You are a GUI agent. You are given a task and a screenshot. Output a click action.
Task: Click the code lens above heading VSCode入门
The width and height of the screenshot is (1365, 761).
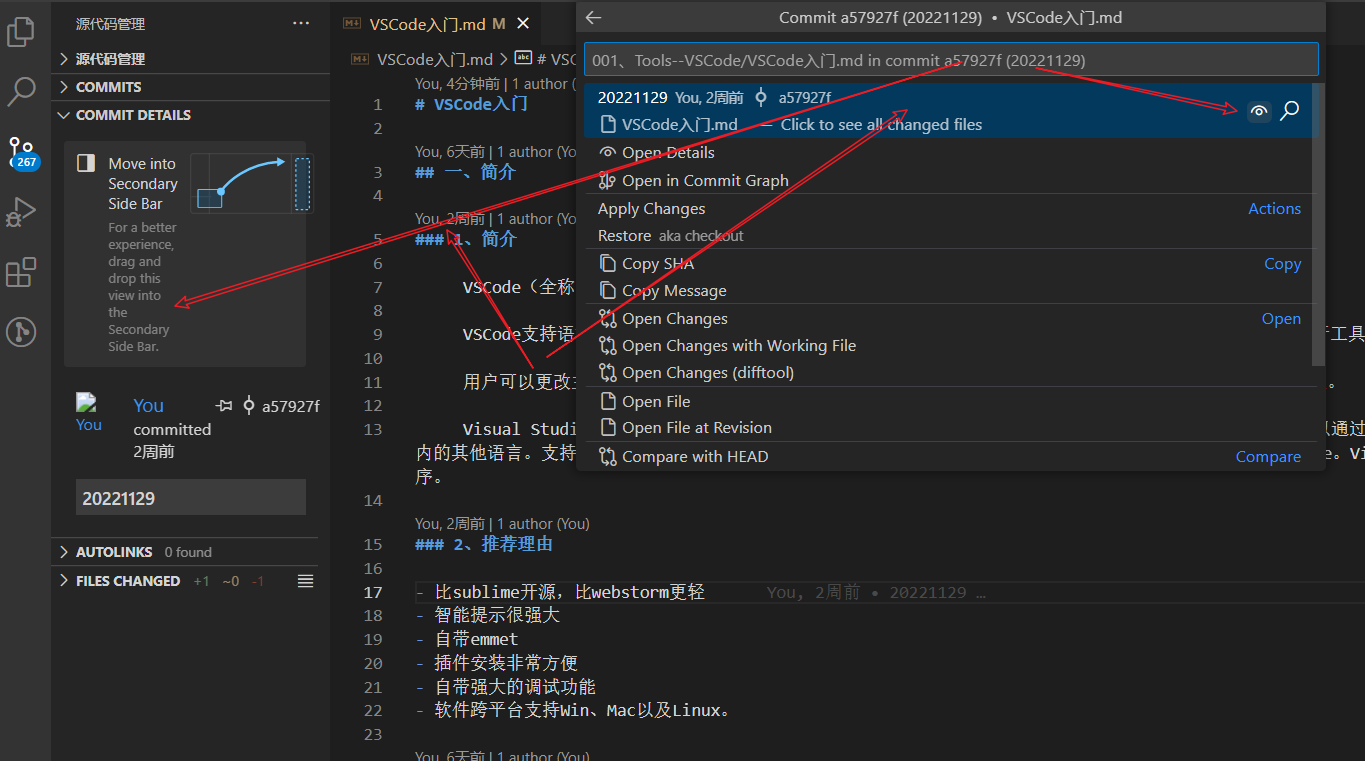(495, 84)
